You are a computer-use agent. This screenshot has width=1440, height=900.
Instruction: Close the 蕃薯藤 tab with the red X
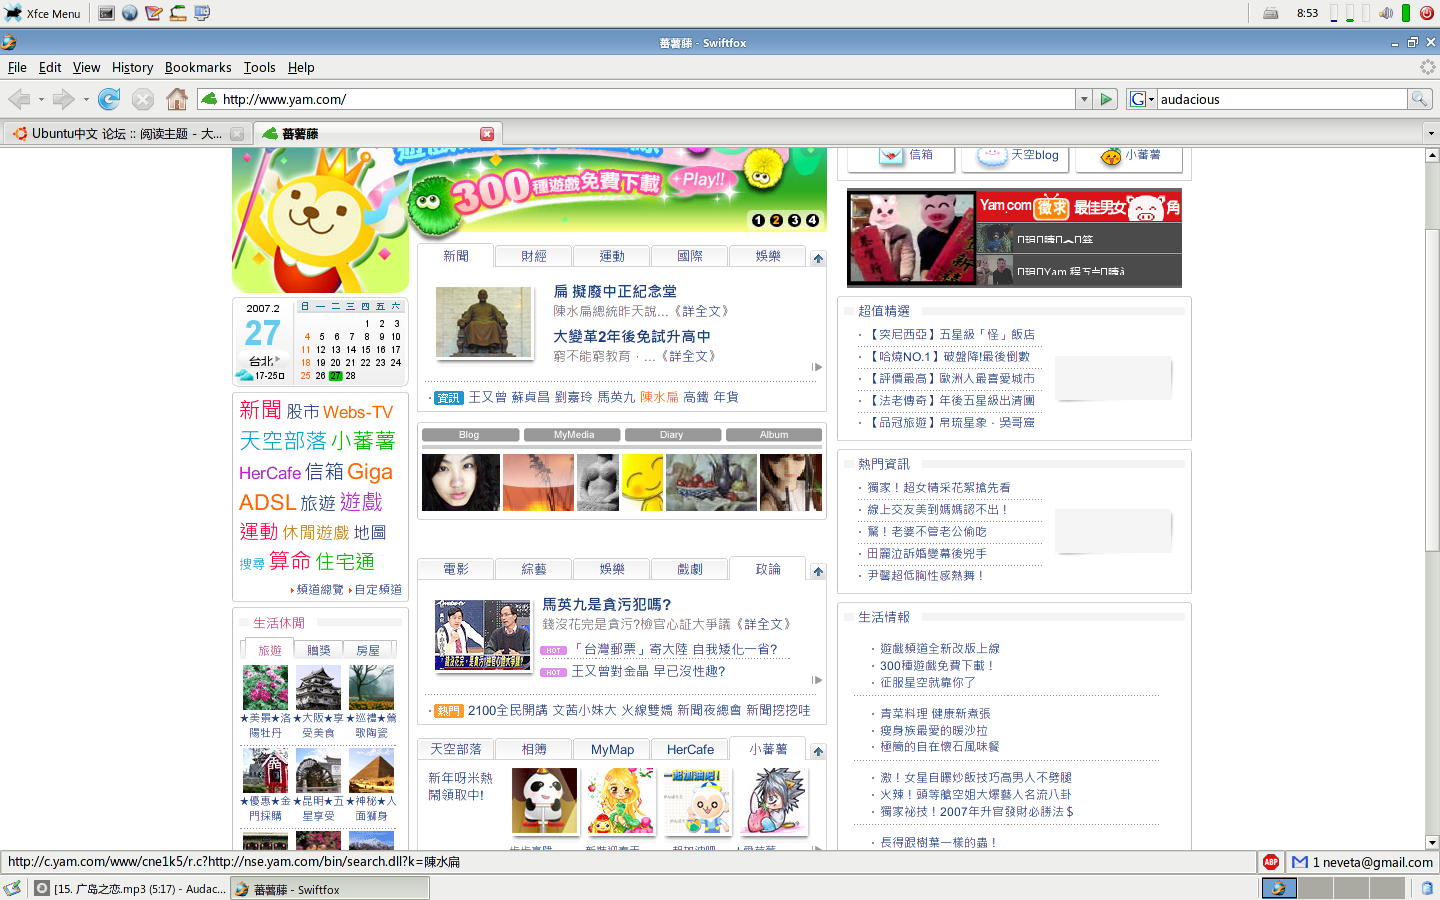[x=487, y=134]
